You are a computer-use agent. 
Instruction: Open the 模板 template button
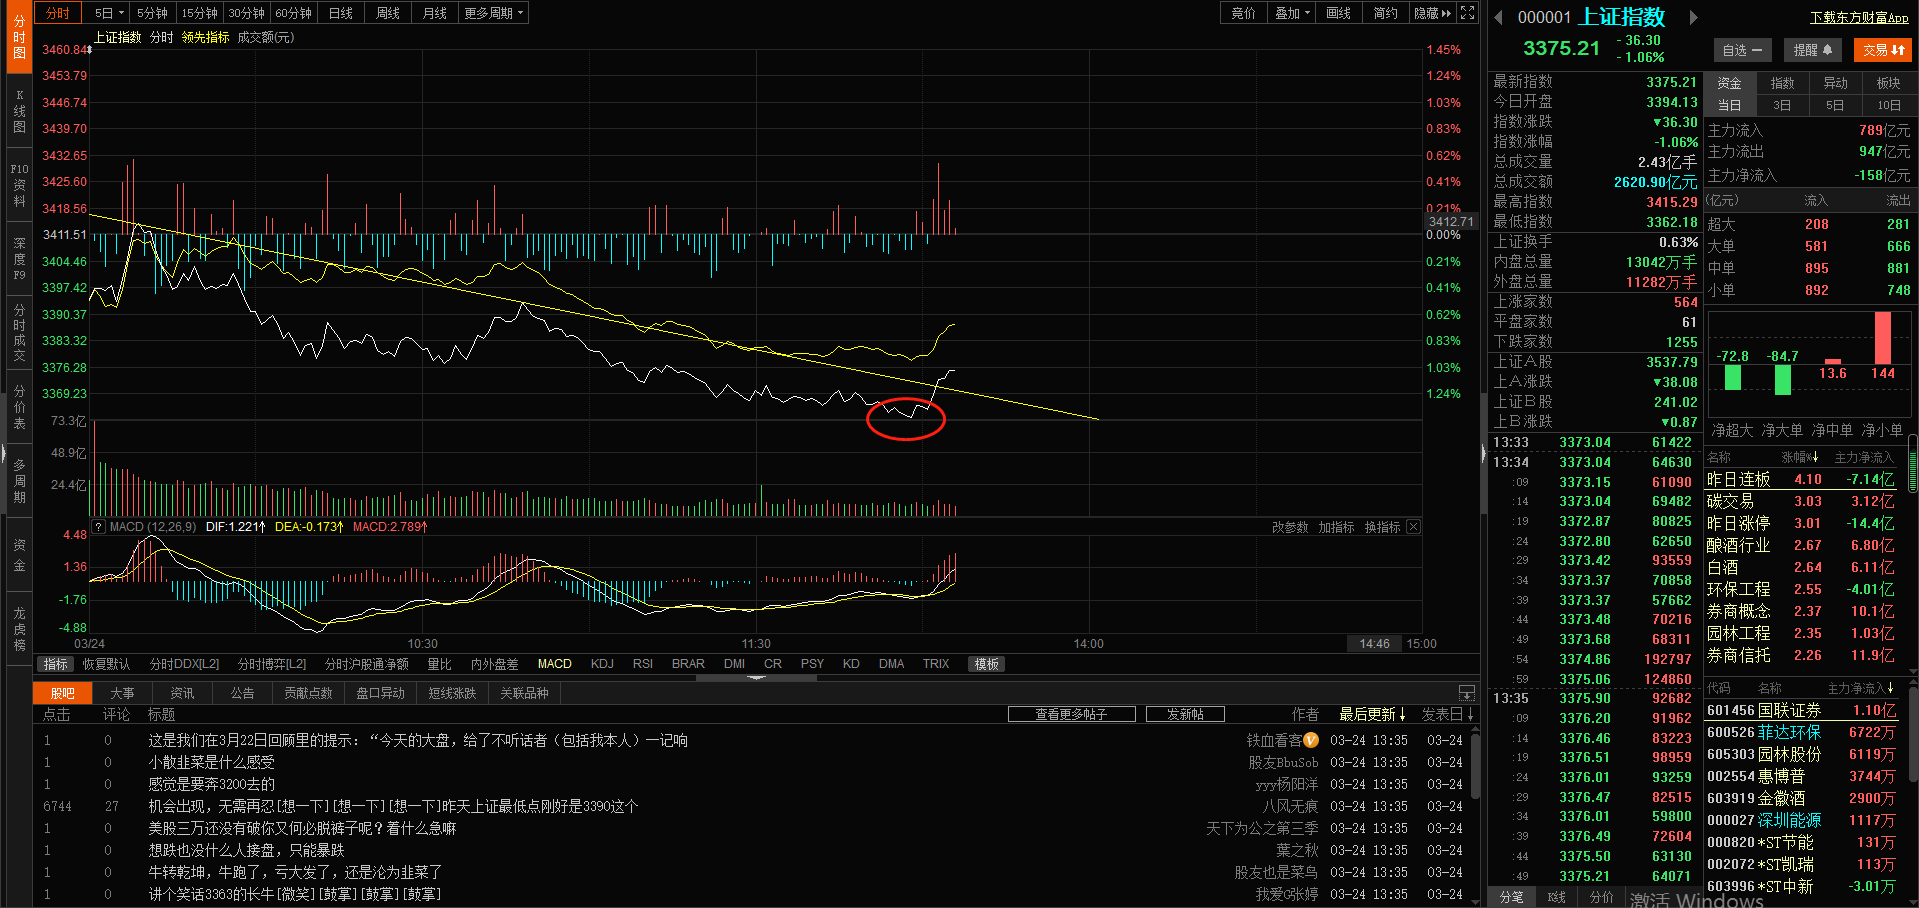[x=987, y=664]
